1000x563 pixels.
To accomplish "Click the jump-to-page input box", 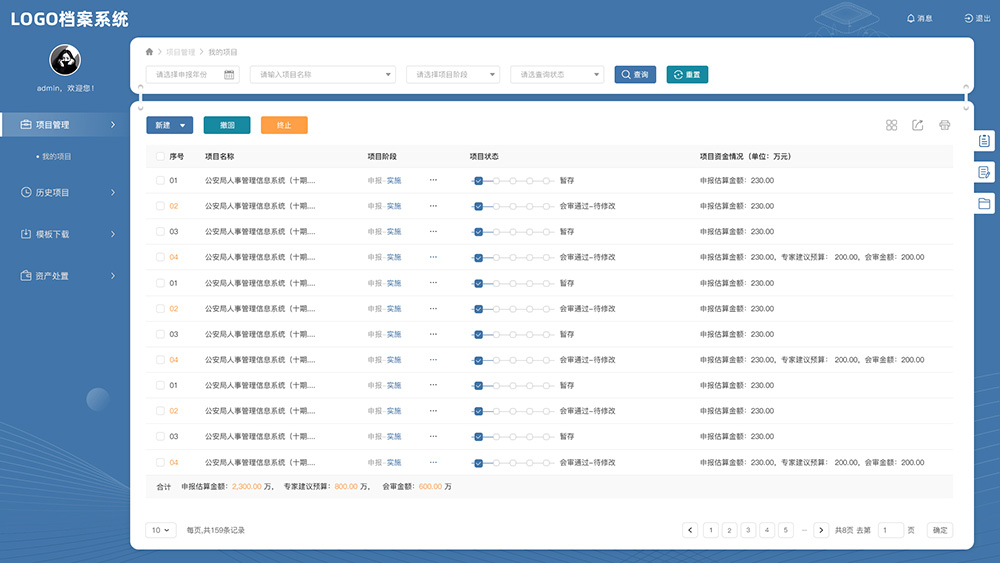I will [x=891, y=530].
